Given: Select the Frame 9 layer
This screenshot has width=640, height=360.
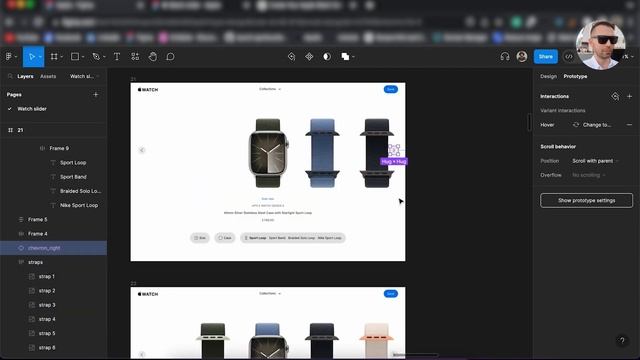Looking at the screenshot, I should [x=59, y=148].
